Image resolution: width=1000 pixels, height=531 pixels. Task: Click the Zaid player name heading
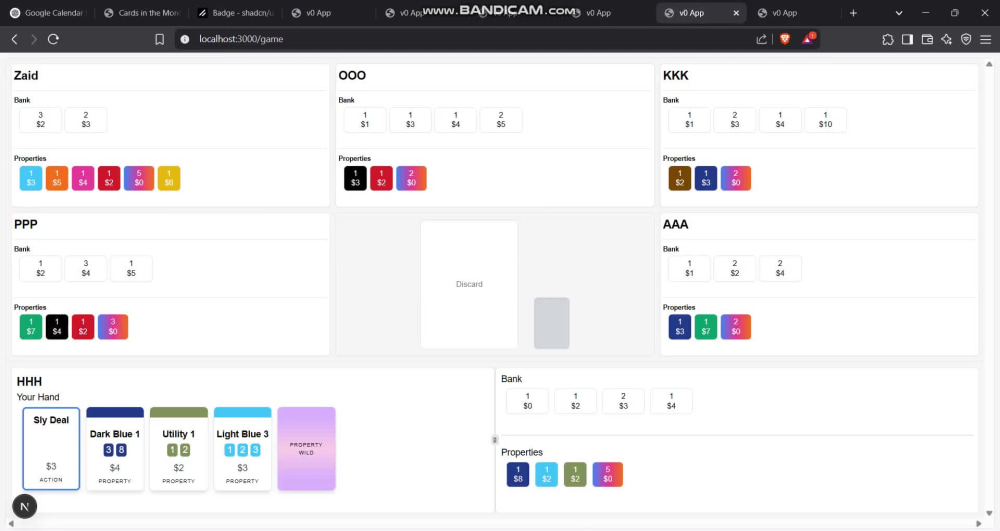tap(26, 75)
